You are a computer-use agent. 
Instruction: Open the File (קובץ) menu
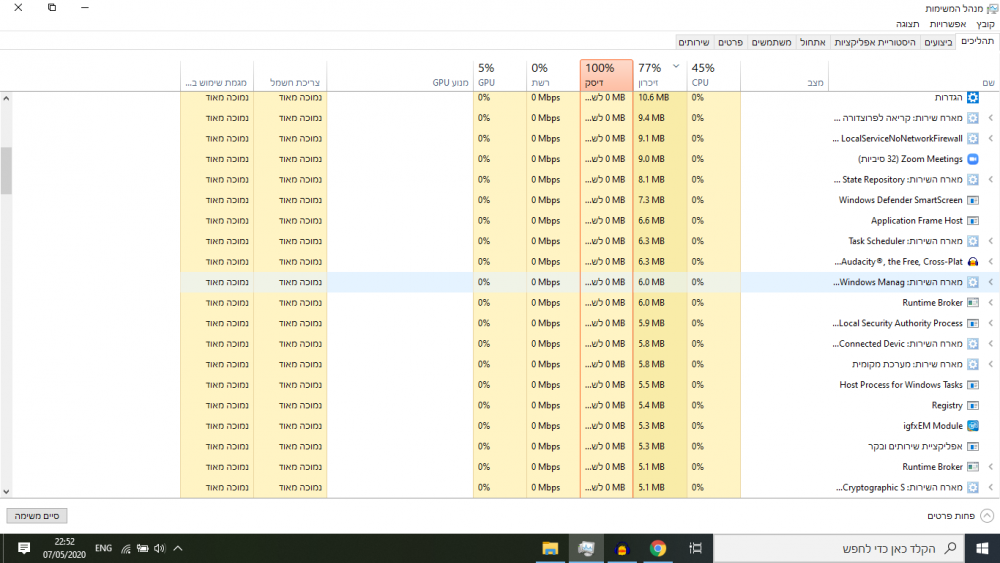click(x=985, y=24)
